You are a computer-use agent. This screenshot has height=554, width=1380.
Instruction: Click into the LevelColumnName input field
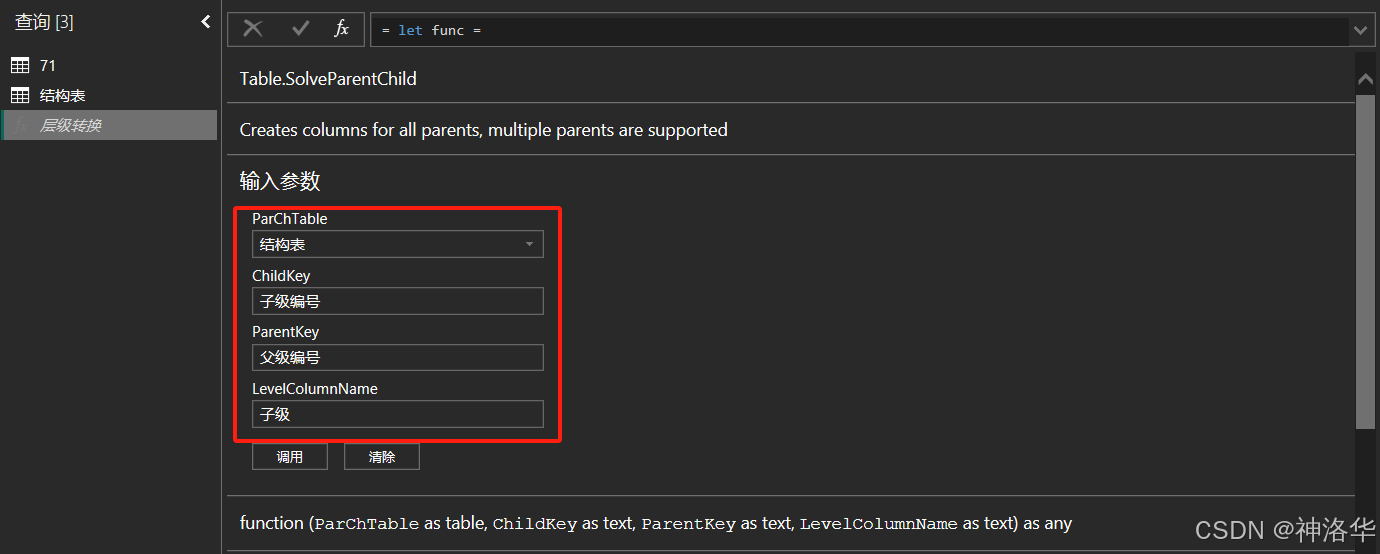(398, 414)
